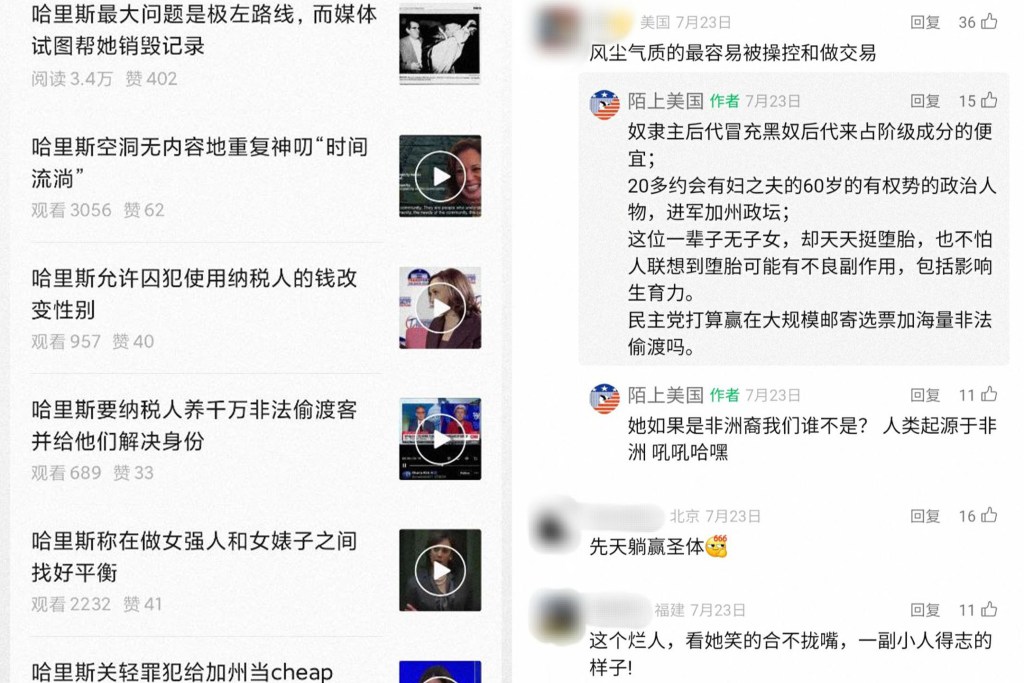The height and width of the screenshot is (683, 1024).
Task: Reply to the author's 奴隶主后代 comment
Action: (925, 101)
